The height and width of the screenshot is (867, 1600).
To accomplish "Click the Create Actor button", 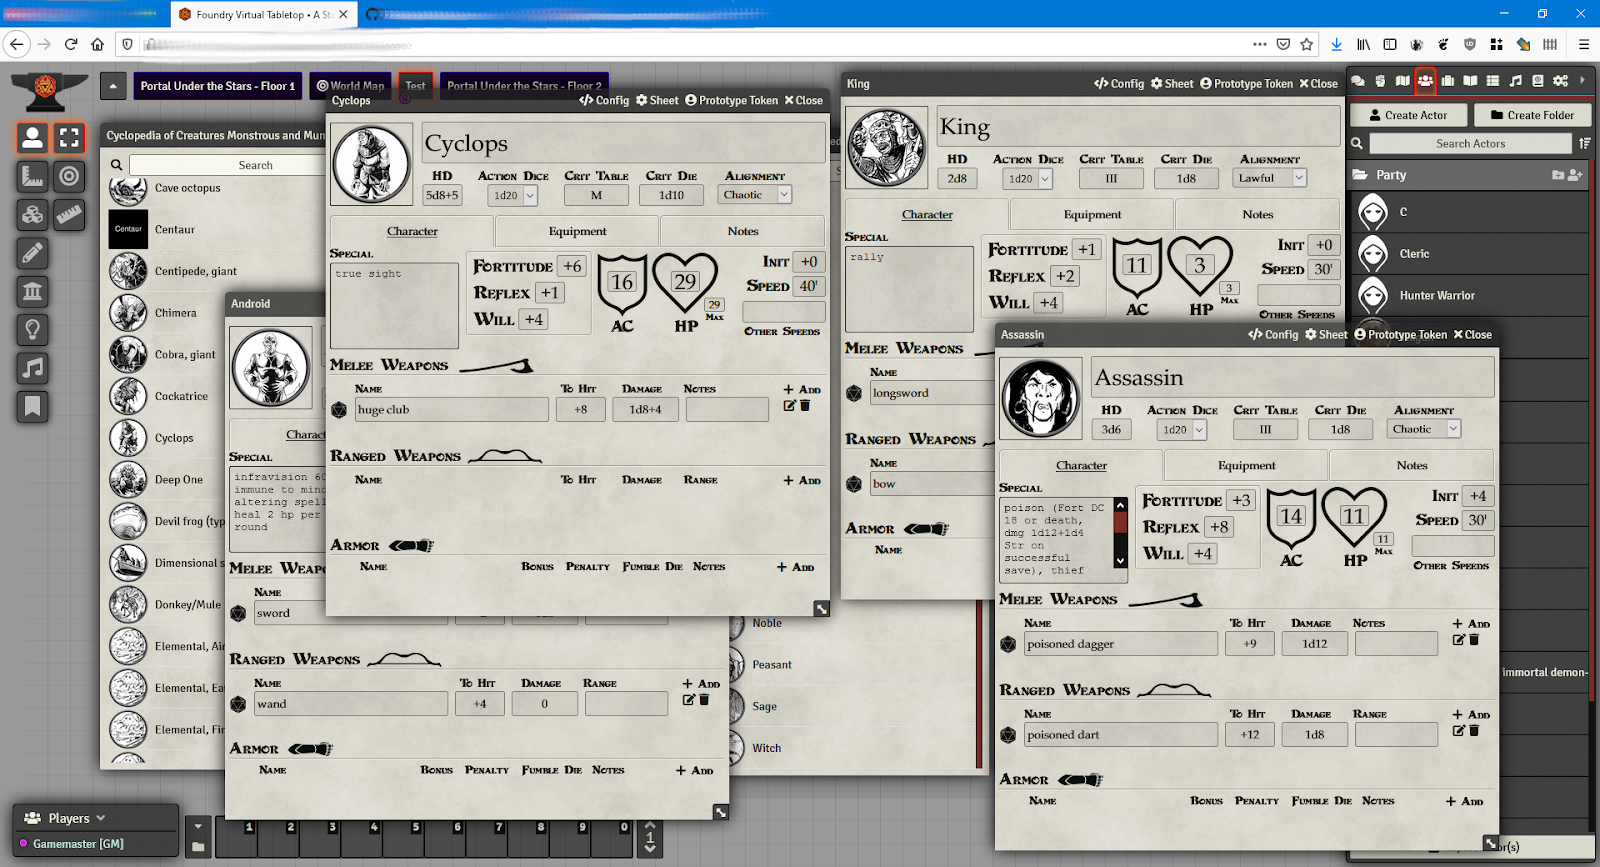I will pyautogui.click(x=1408, y=115).
